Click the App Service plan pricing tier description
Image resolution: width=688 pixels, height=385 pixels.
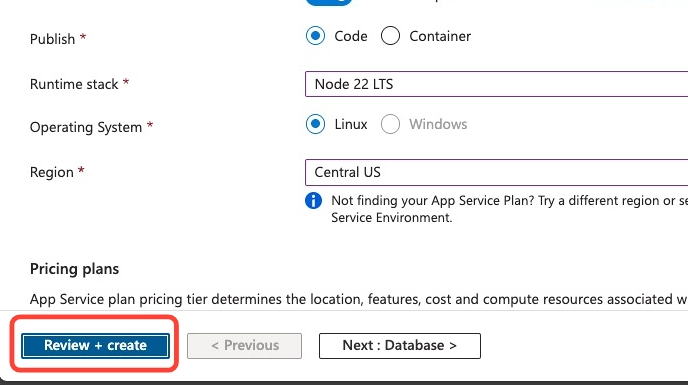pos(358,299)
